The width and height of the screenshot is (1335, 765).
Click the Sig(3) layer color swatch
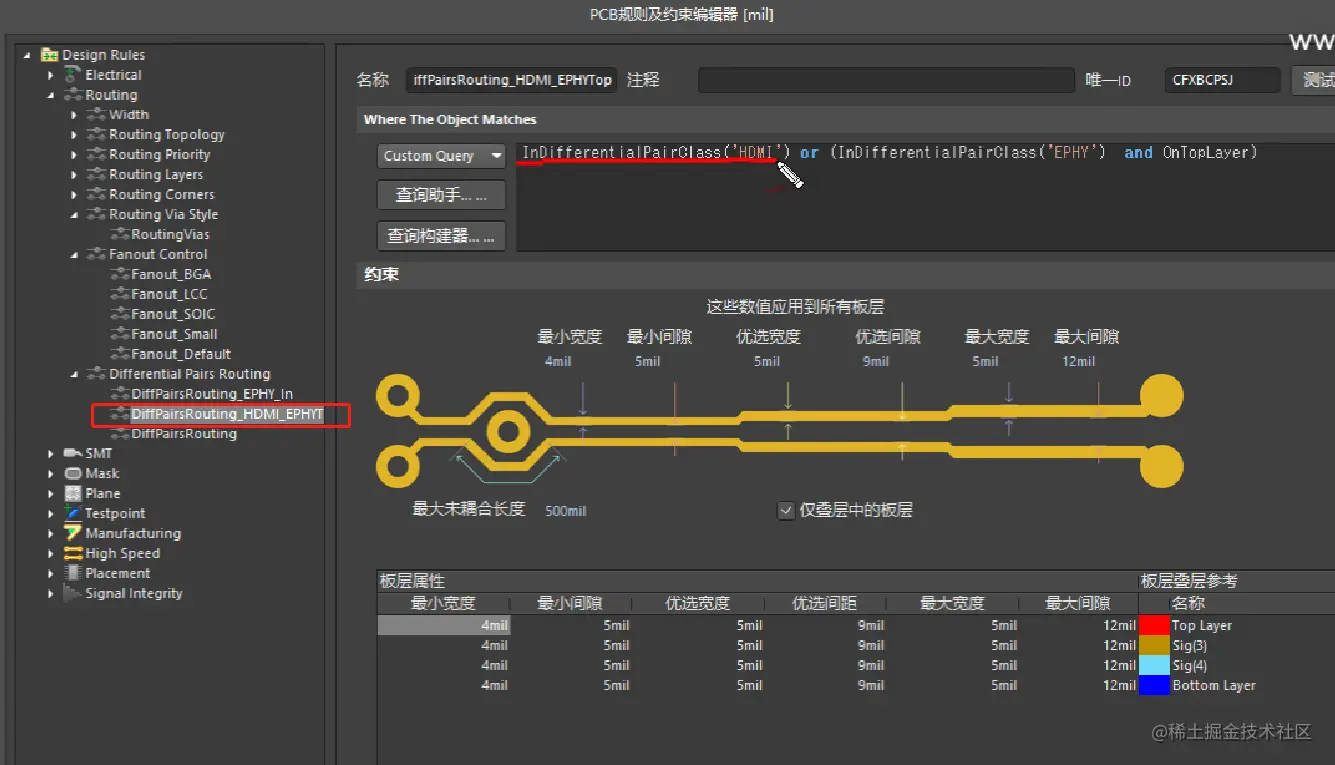click(x=1154, y=646)
